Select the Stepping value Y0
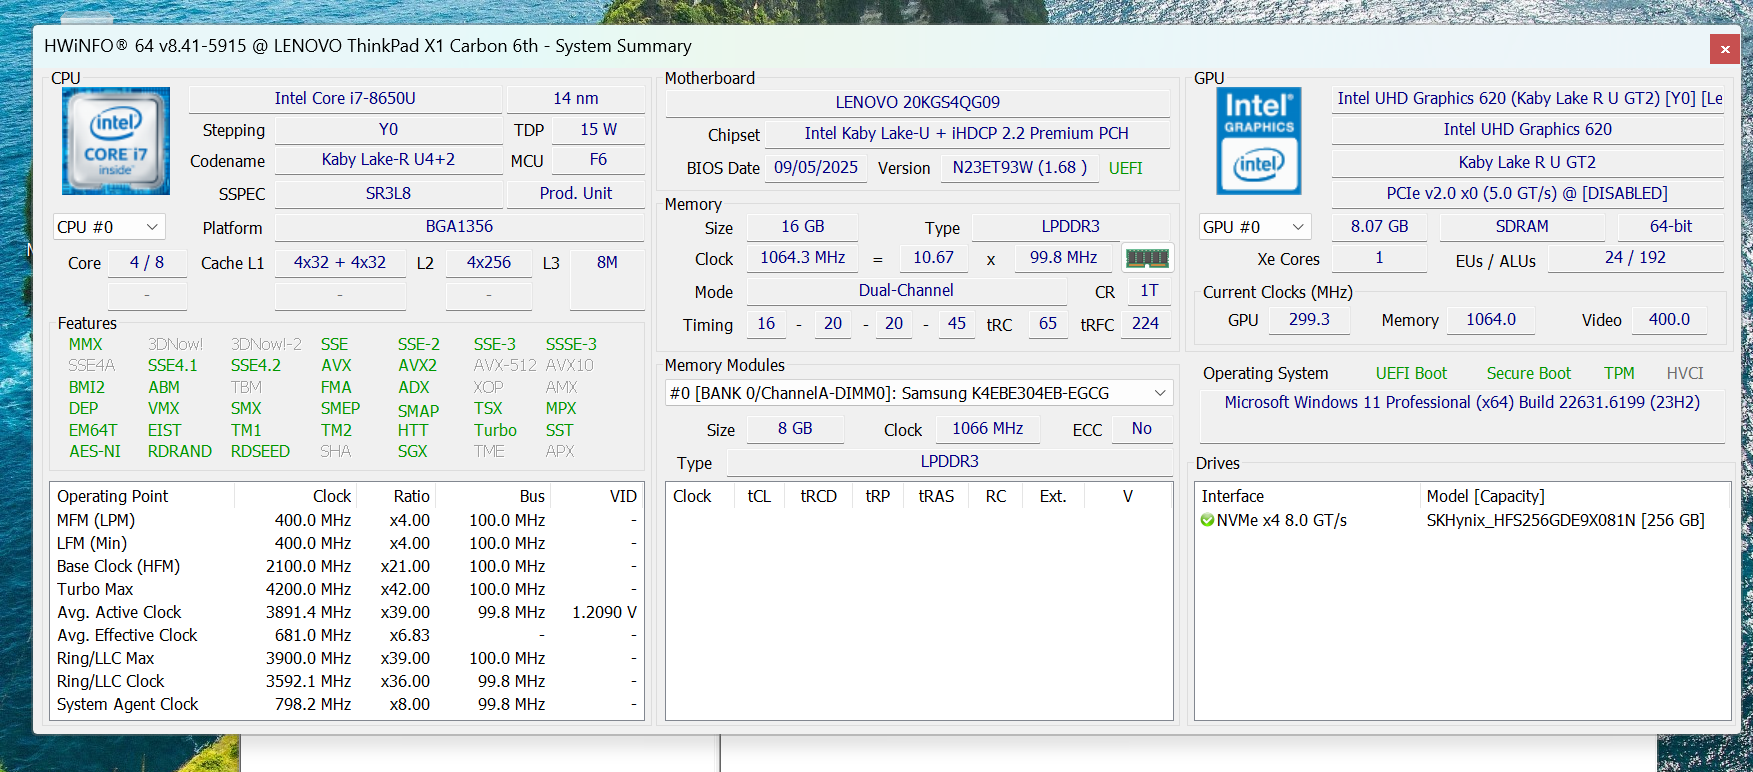Screen dimensions: 1753x772 click(x=388, y=129)
